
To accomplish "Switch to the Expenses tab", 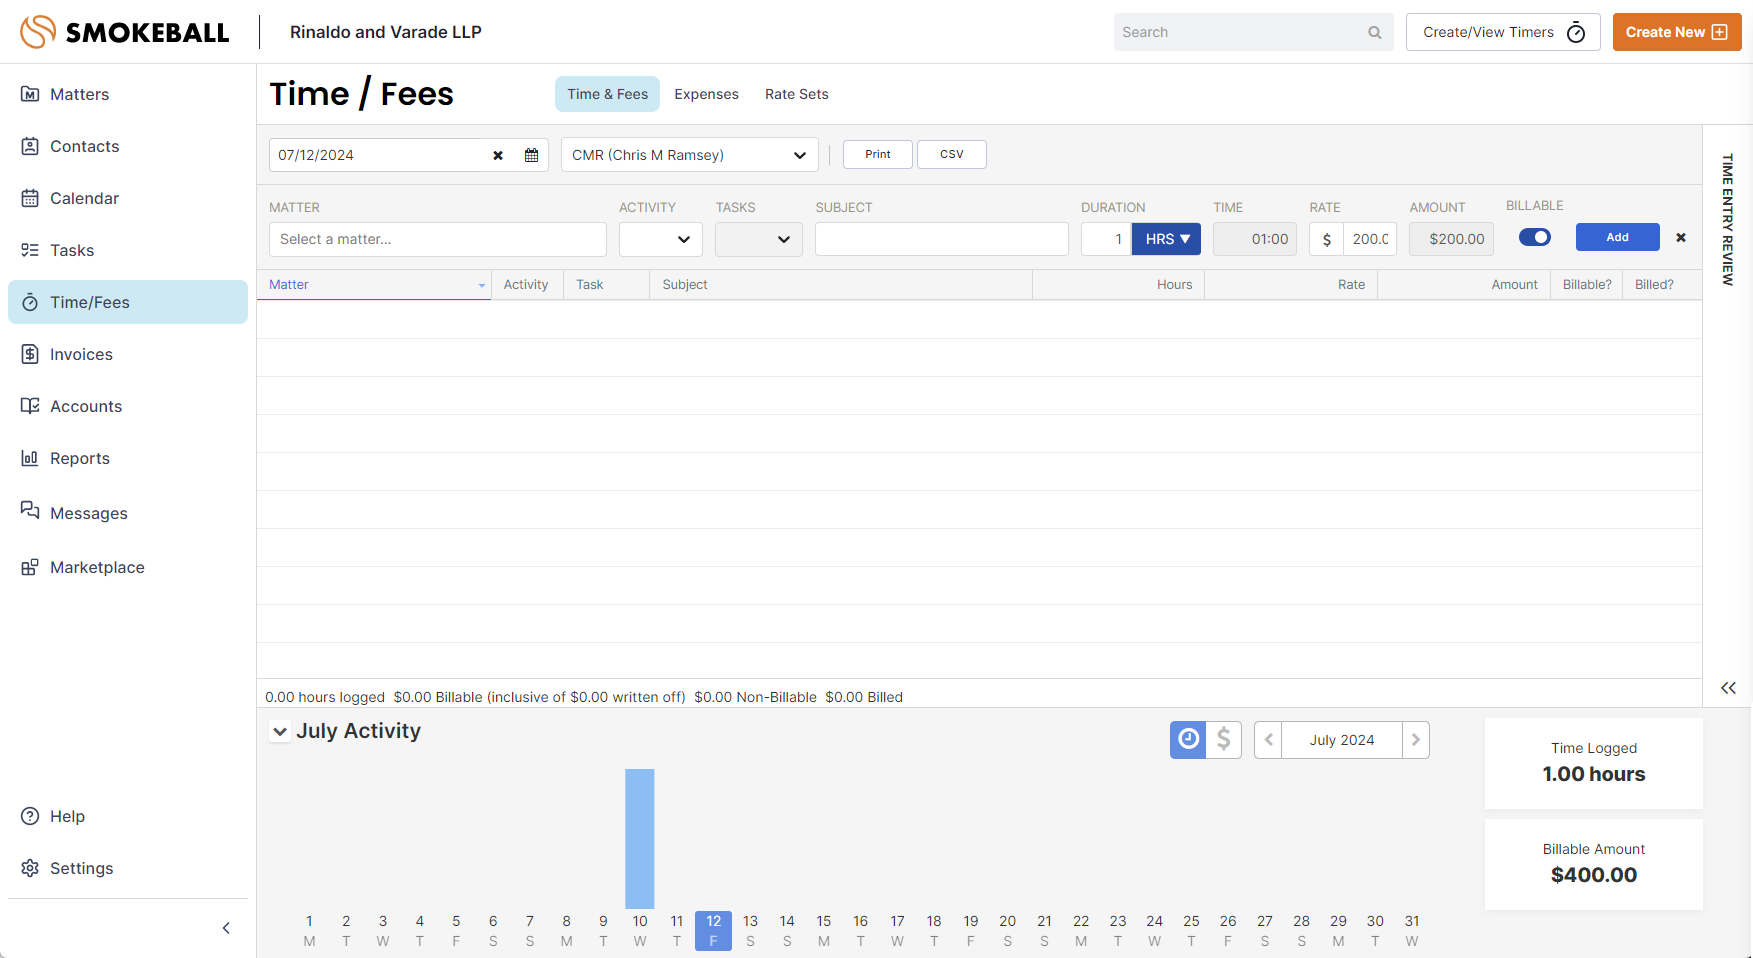I will point(707,94).
